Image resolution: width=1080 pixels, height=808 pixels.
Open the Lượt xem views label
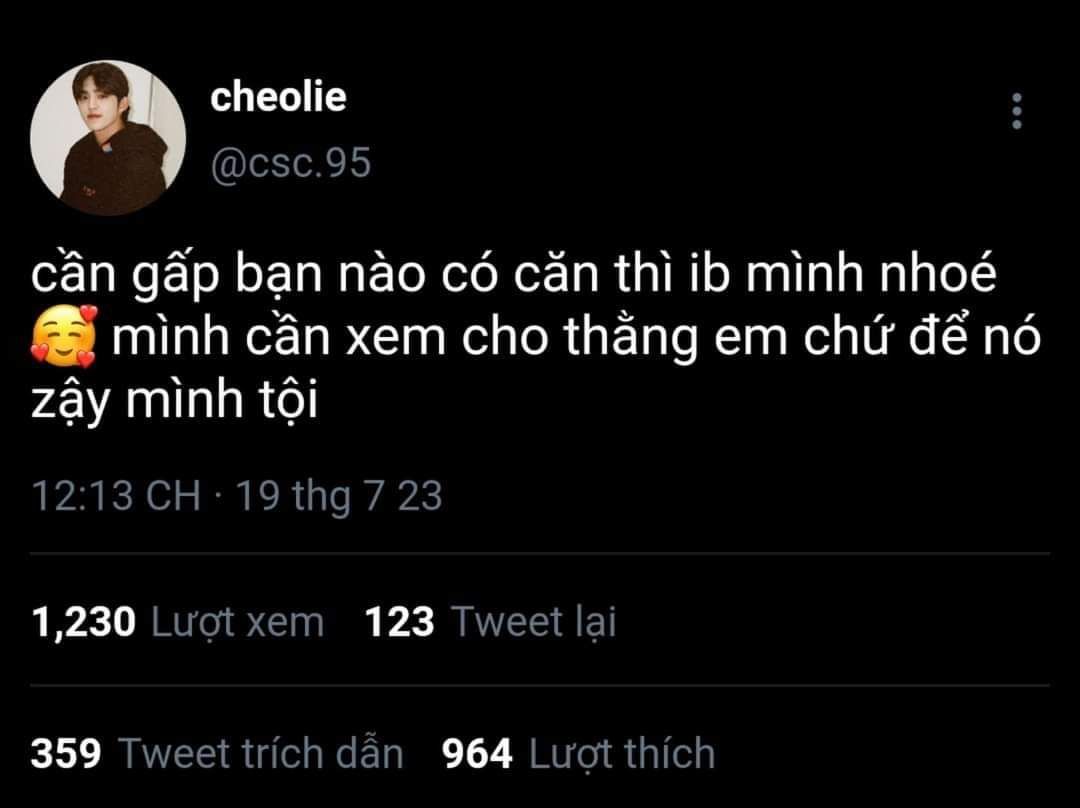pos(238,623)
